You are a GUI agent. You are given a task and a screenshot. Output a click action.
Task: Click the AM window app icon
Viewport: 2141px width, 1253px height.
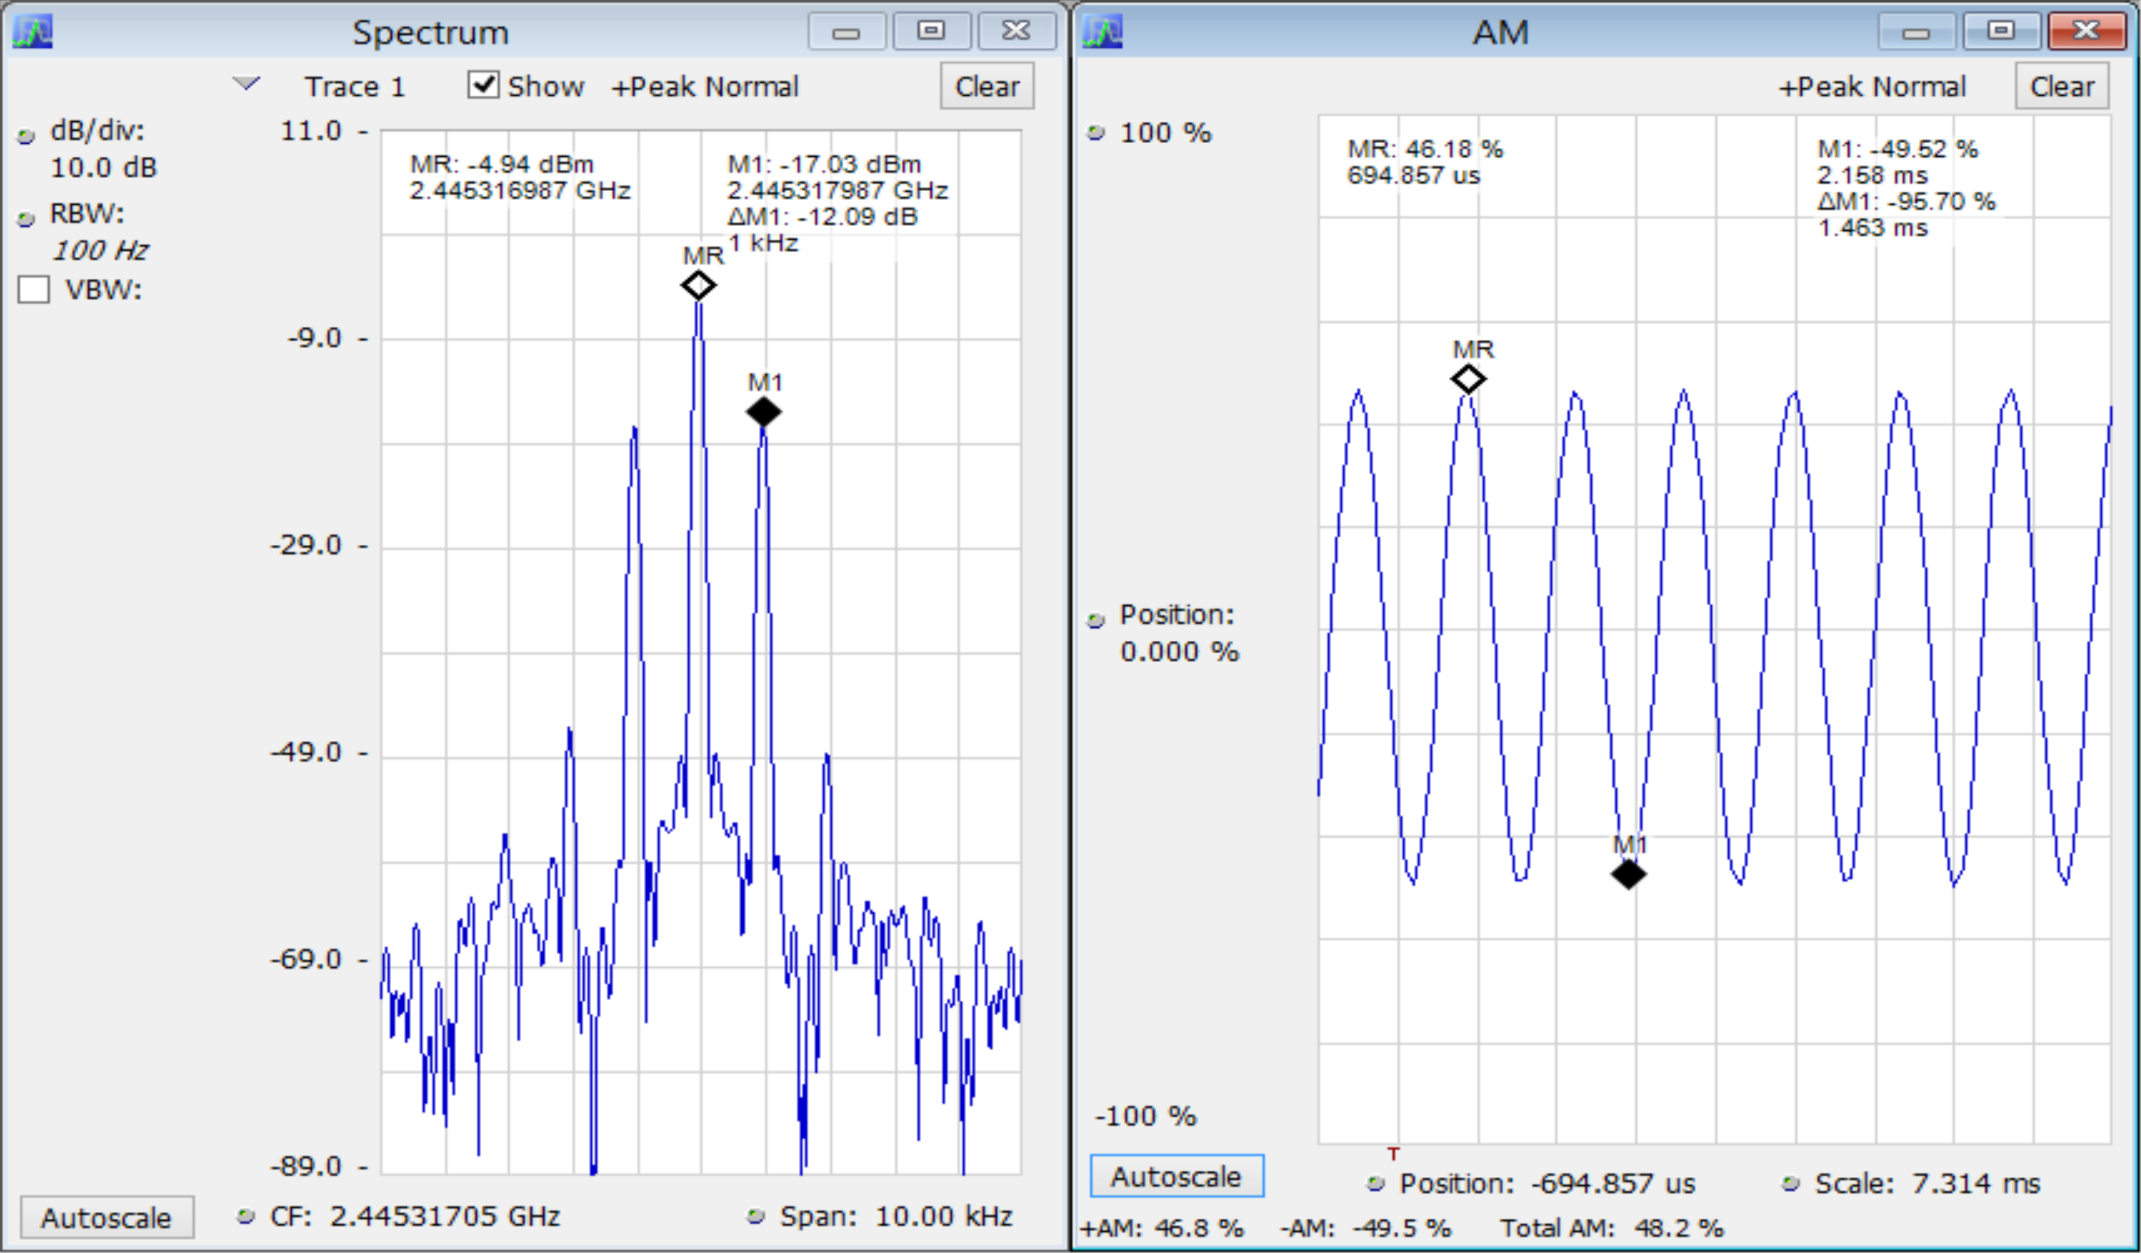click(1102, 31)
